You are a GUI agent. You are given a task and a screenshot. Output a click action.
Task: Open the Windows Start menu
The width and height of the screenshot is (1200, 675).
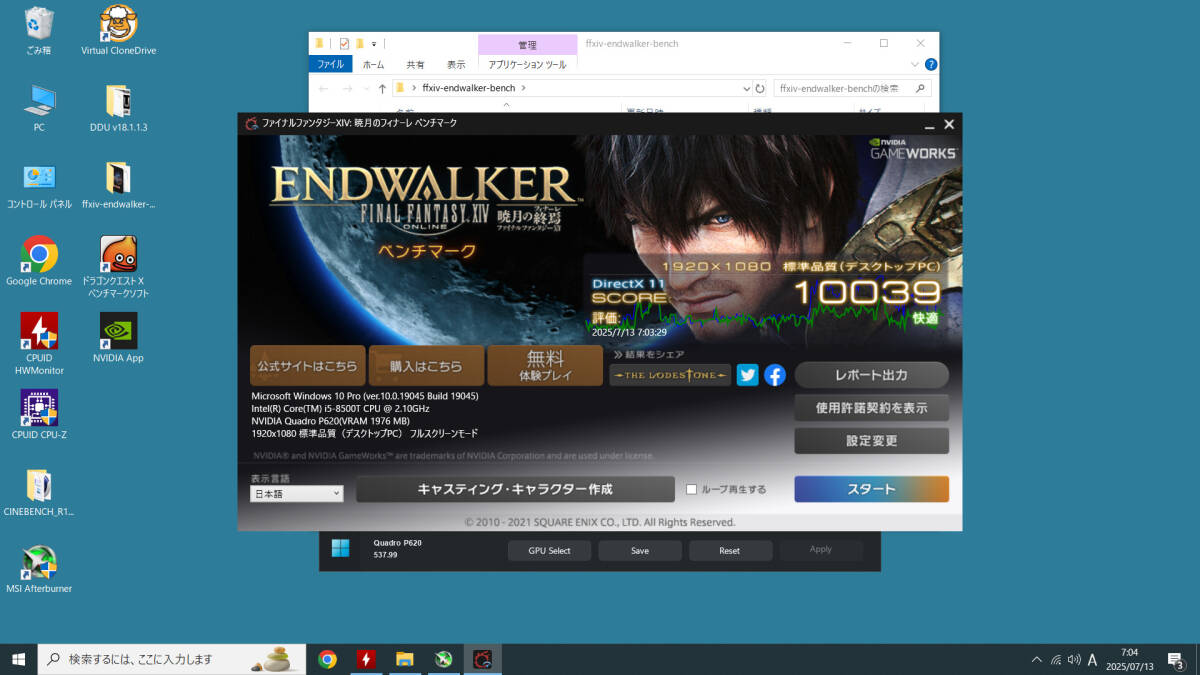18,659
